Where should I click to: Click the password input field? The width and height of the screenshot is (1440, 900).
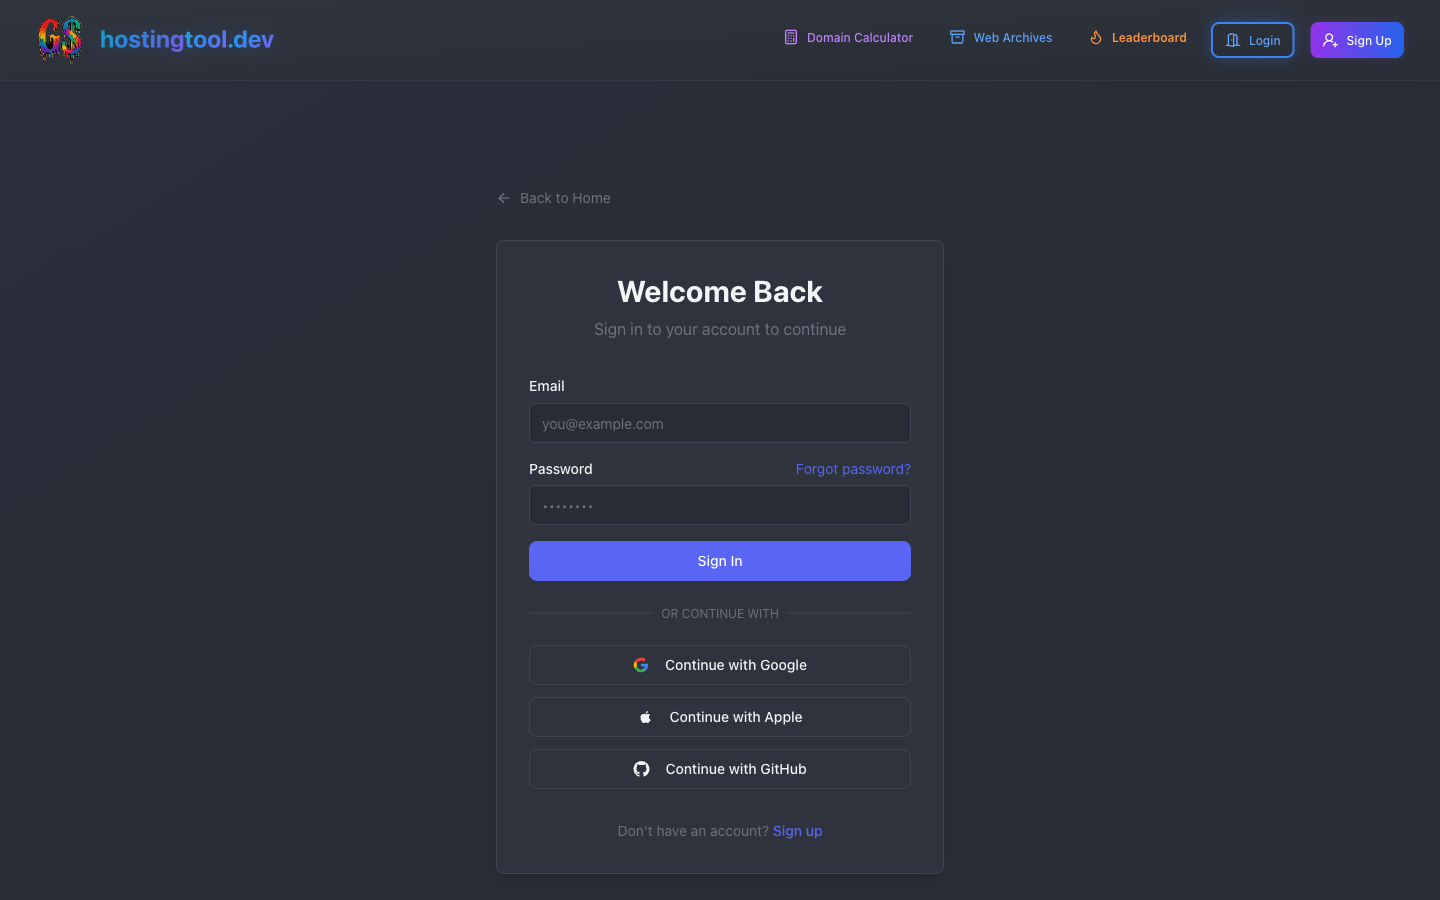[720, 505]
